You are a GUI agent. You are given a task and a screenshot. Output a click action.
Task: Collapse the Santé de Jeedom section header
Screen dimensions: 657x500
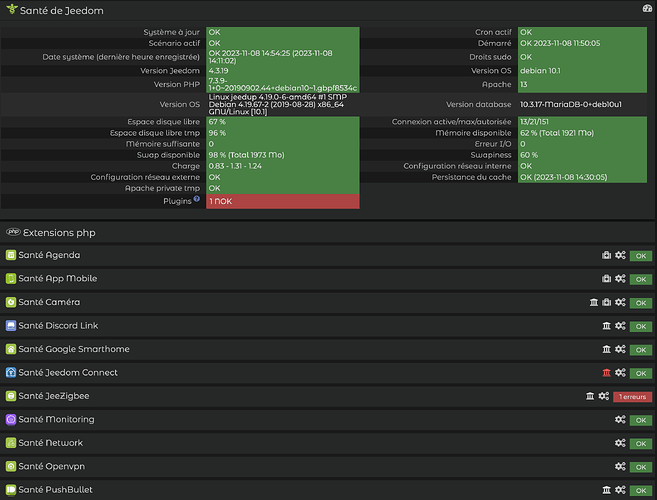click(x=62, y=10)
